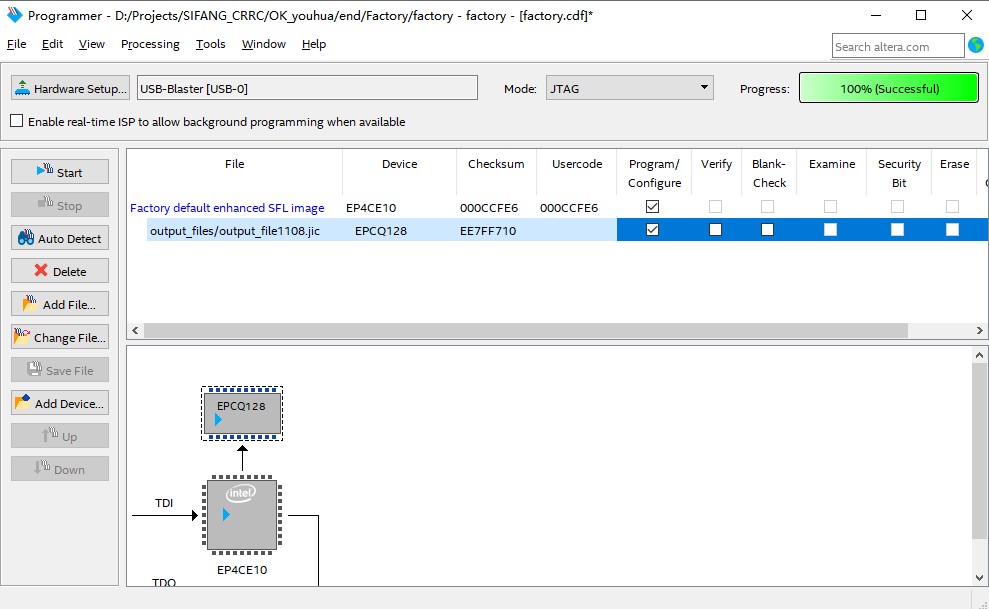Screen dimensions: 989x609
Task: Toggle Blank-Check for EPCQ128 row
Action: tap(767, 229)
